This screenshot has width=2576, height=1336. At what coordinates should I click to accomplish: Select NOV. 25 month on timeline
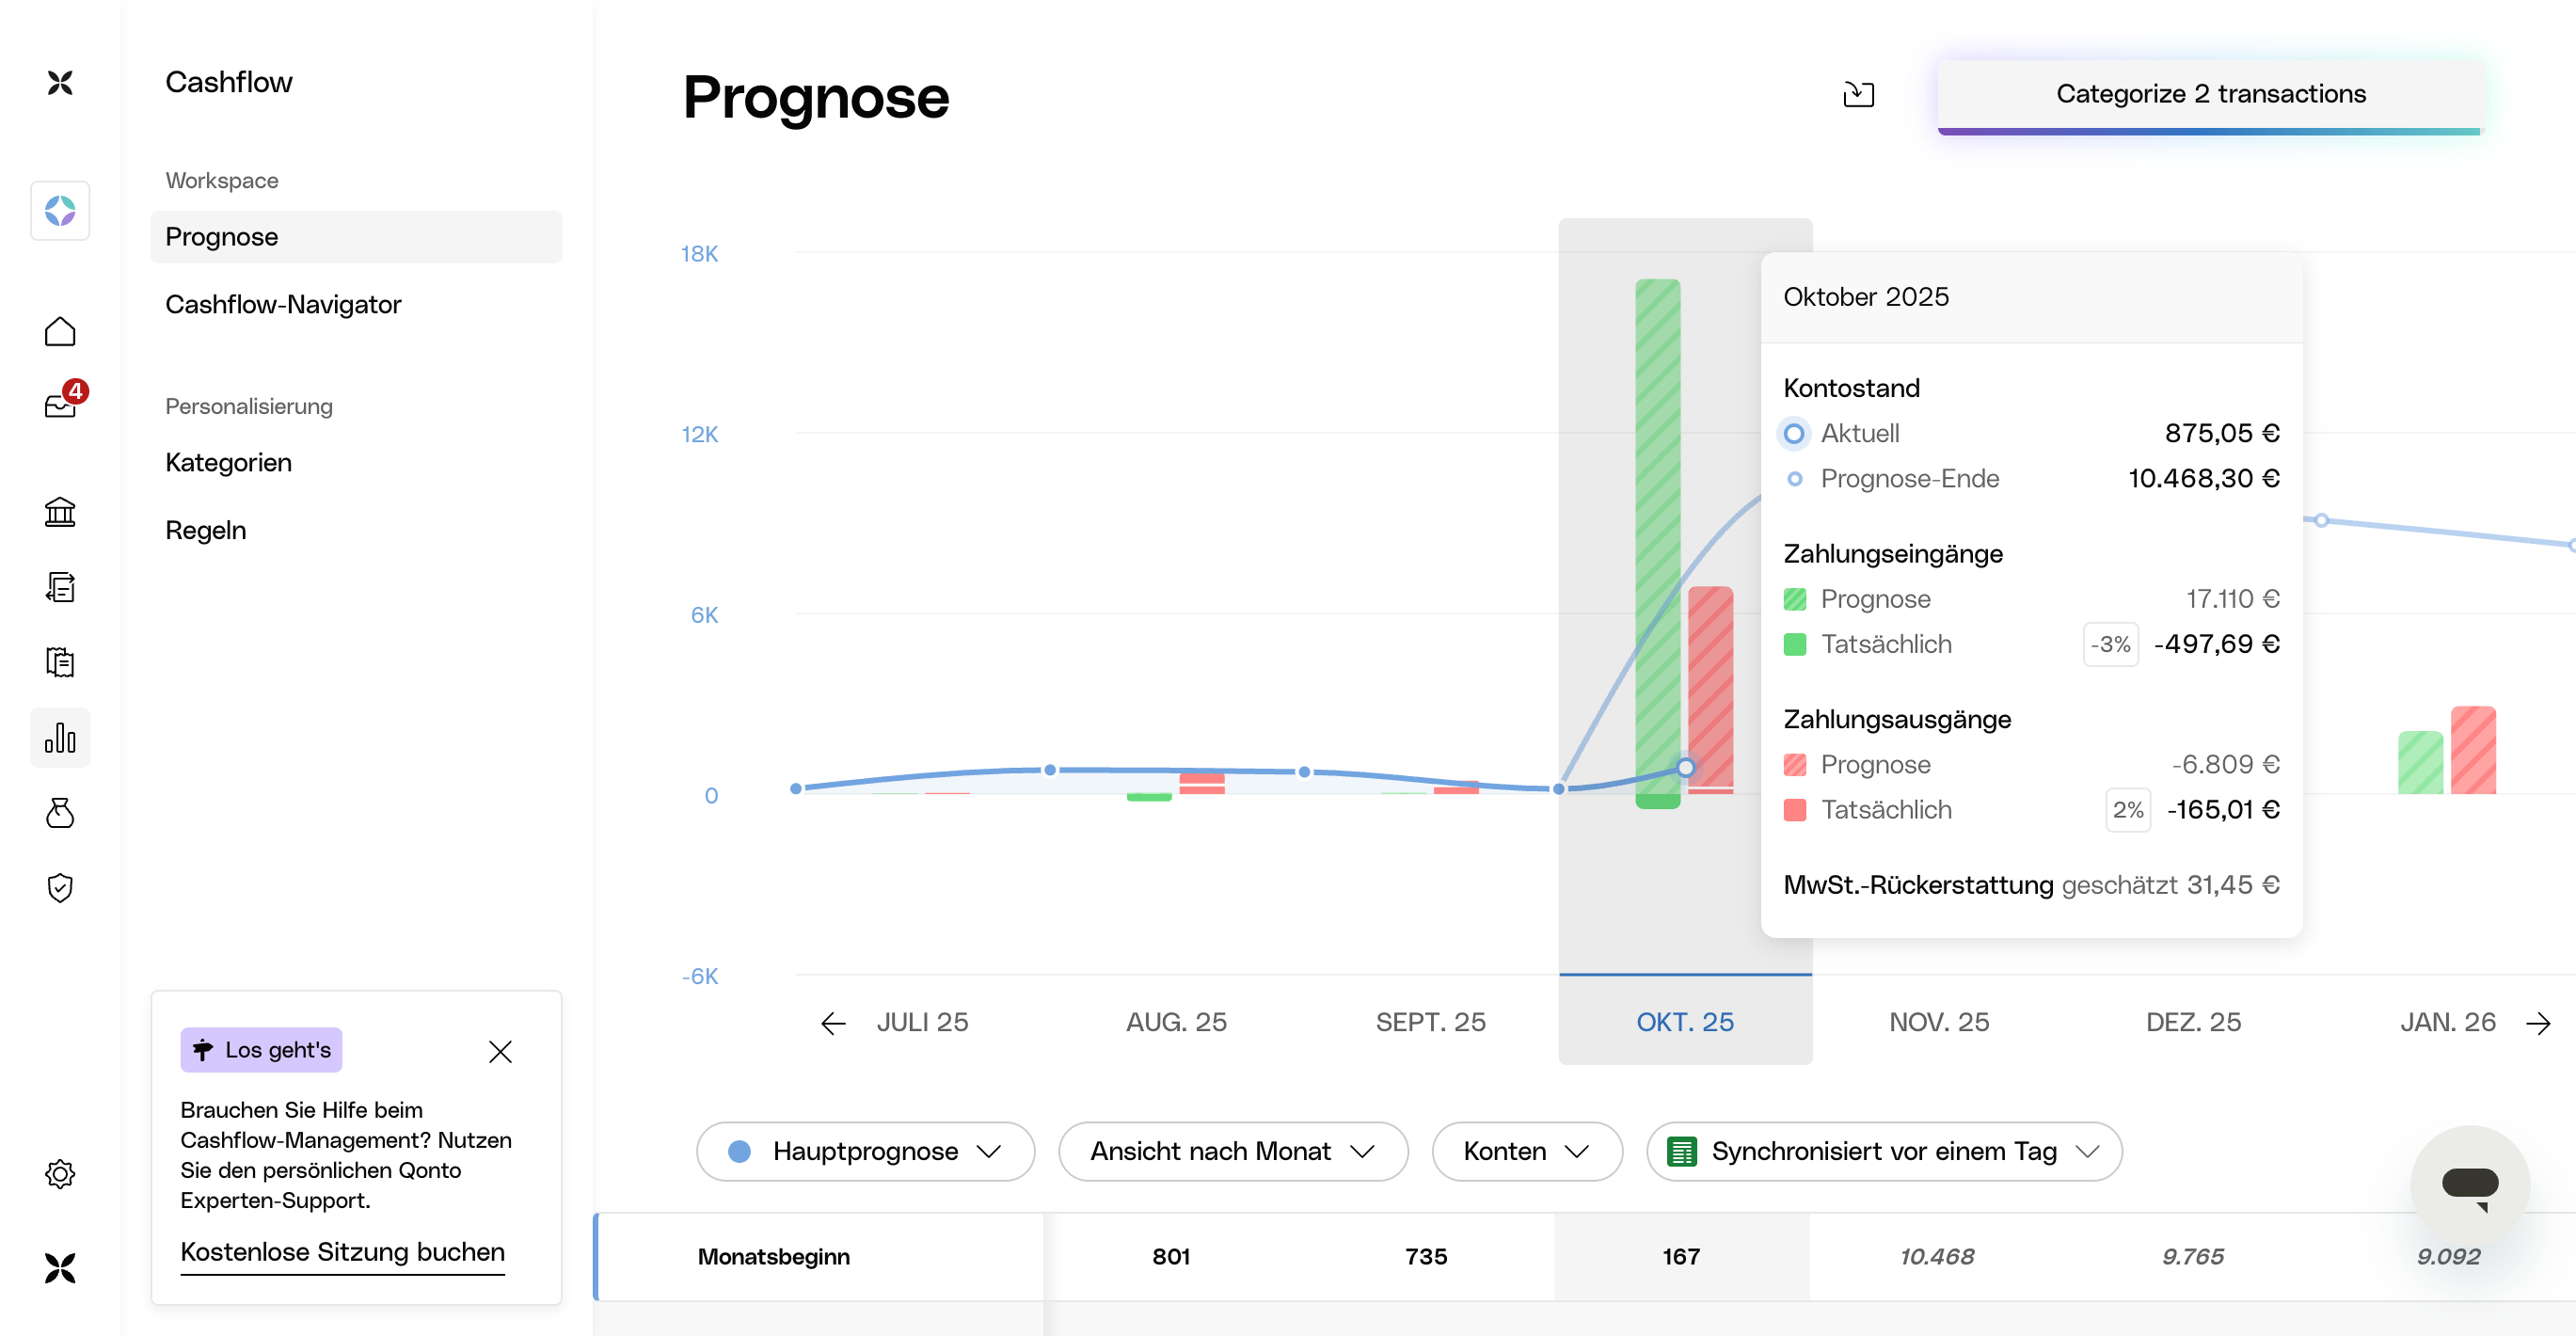click(x=1938, y=1022)
